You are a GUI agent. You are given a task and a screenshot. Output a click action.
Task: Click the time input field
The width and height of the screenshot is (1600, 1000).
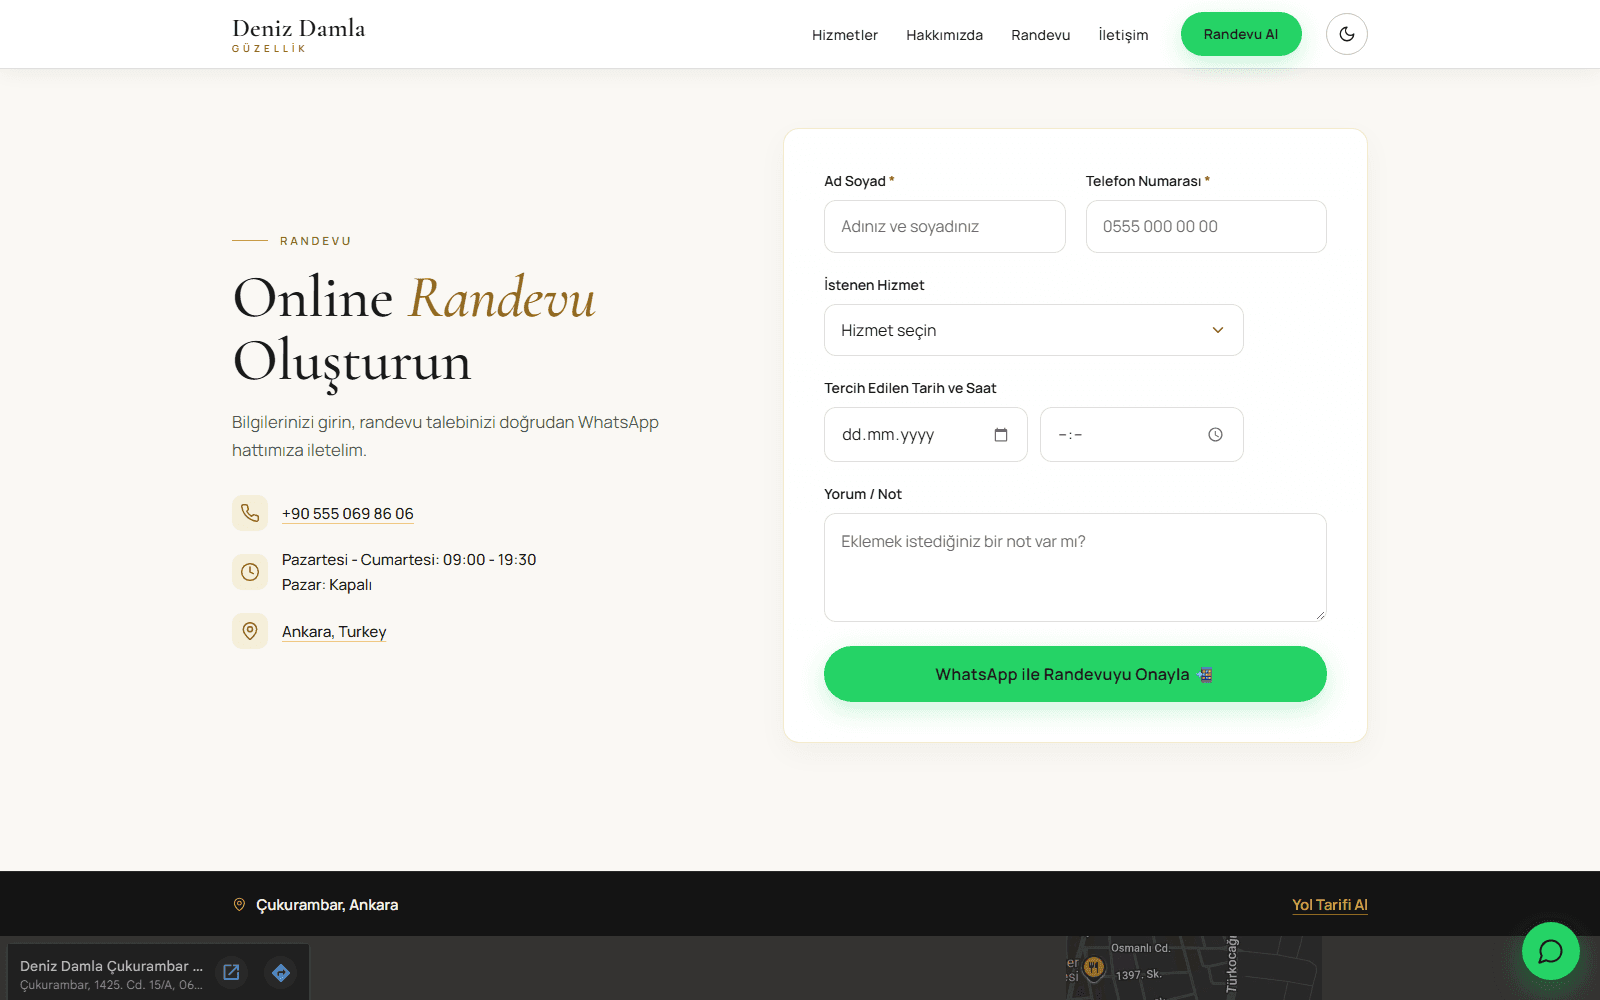pos(1141,435)
